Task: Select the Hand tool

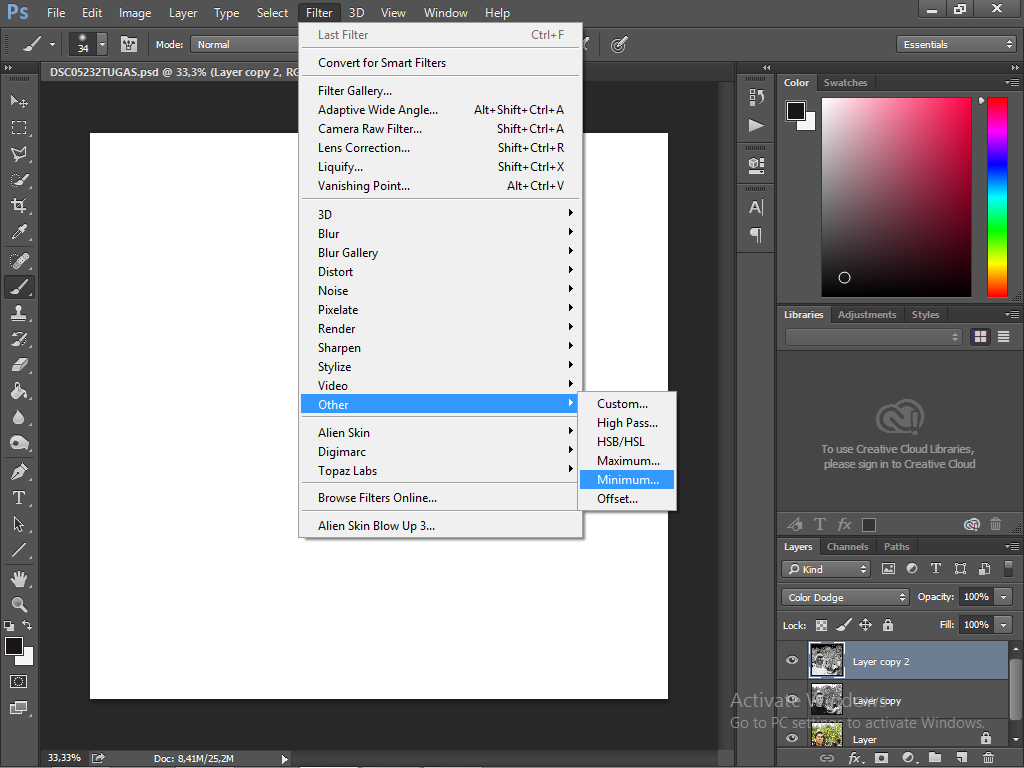Action: pyautogui.click(x=19, y=579)
